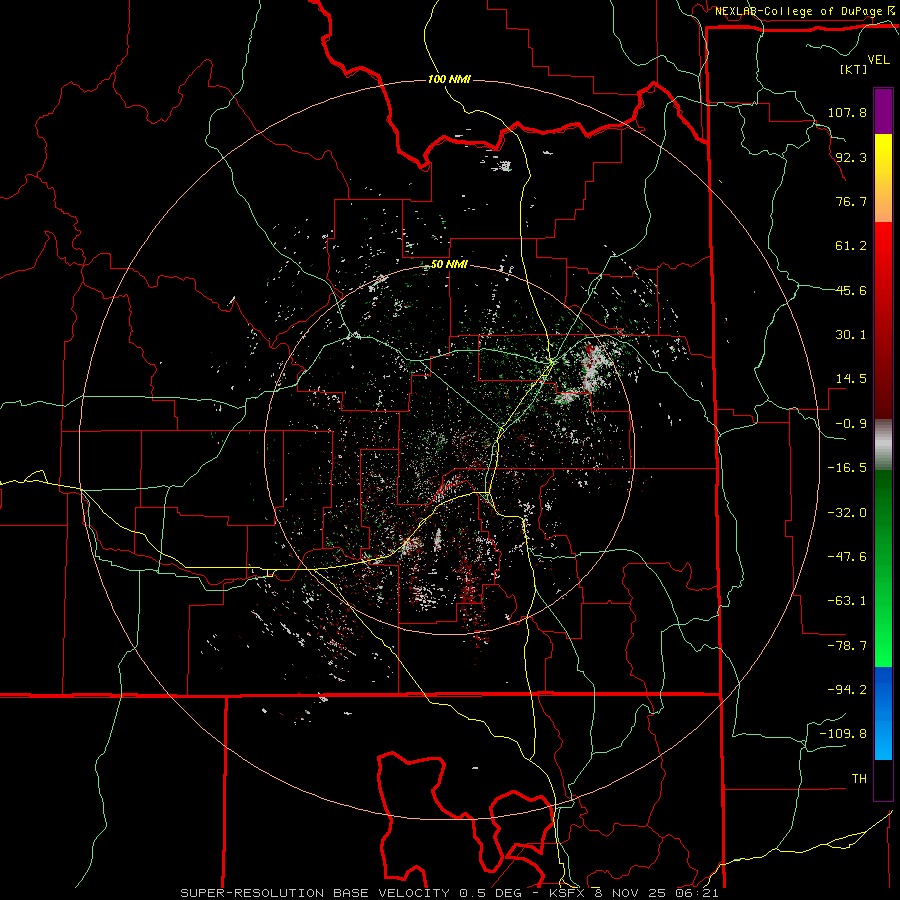This screenshot has width=900, height=900.
Task: Click the -63.1 velocity scale value
Action: click(847, 601)
